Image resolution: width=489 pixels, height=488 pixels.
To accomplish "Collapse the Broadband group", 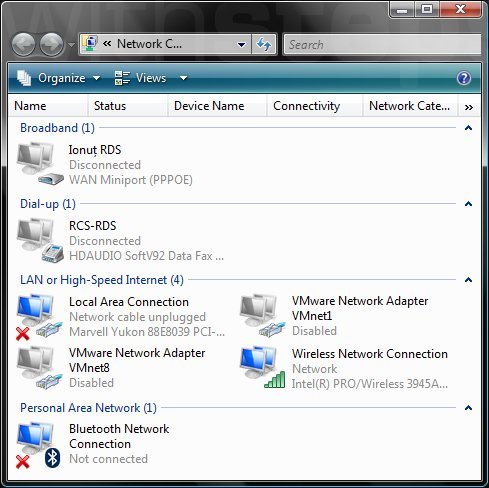I will point(468,128).
